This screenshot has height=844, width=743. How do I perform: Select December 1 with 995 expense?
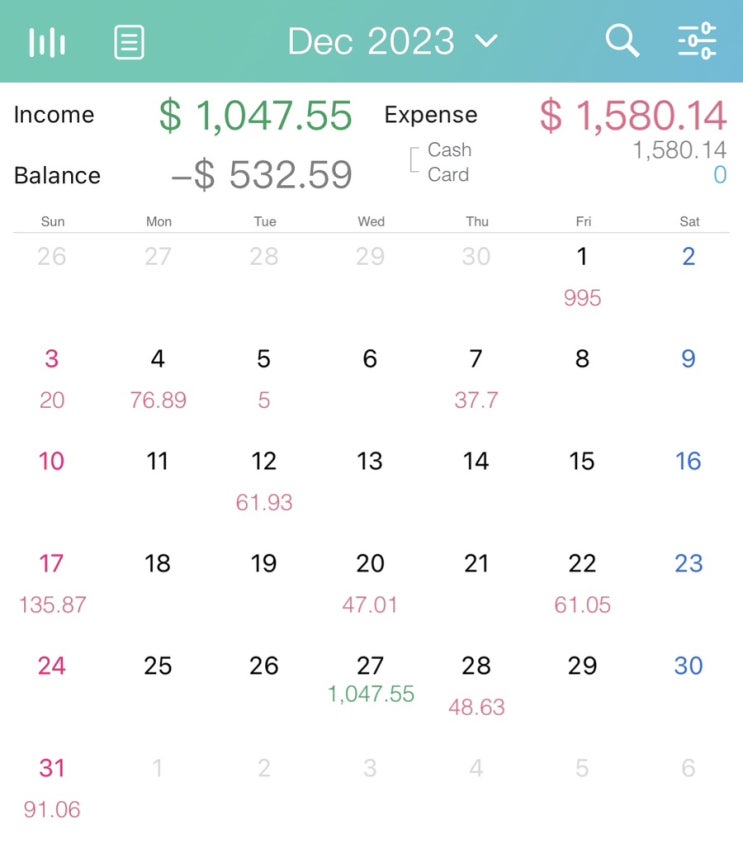click(582, 275)
